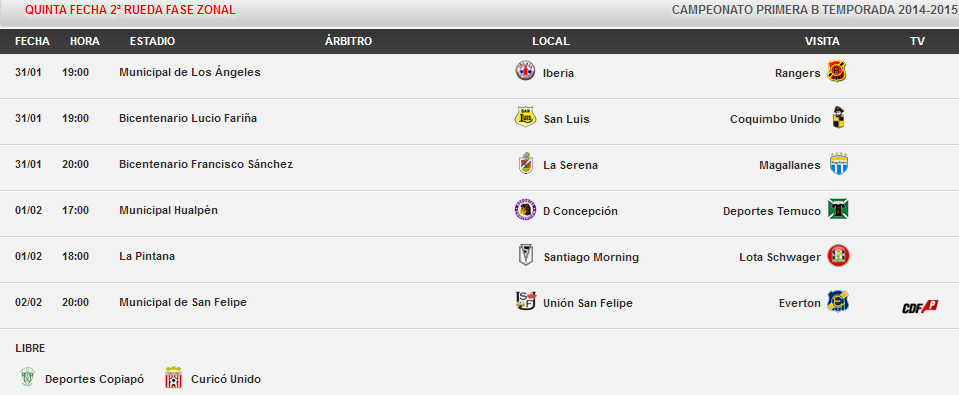
Task: Click the ESTADIO column header
Action: click(152, 42)
